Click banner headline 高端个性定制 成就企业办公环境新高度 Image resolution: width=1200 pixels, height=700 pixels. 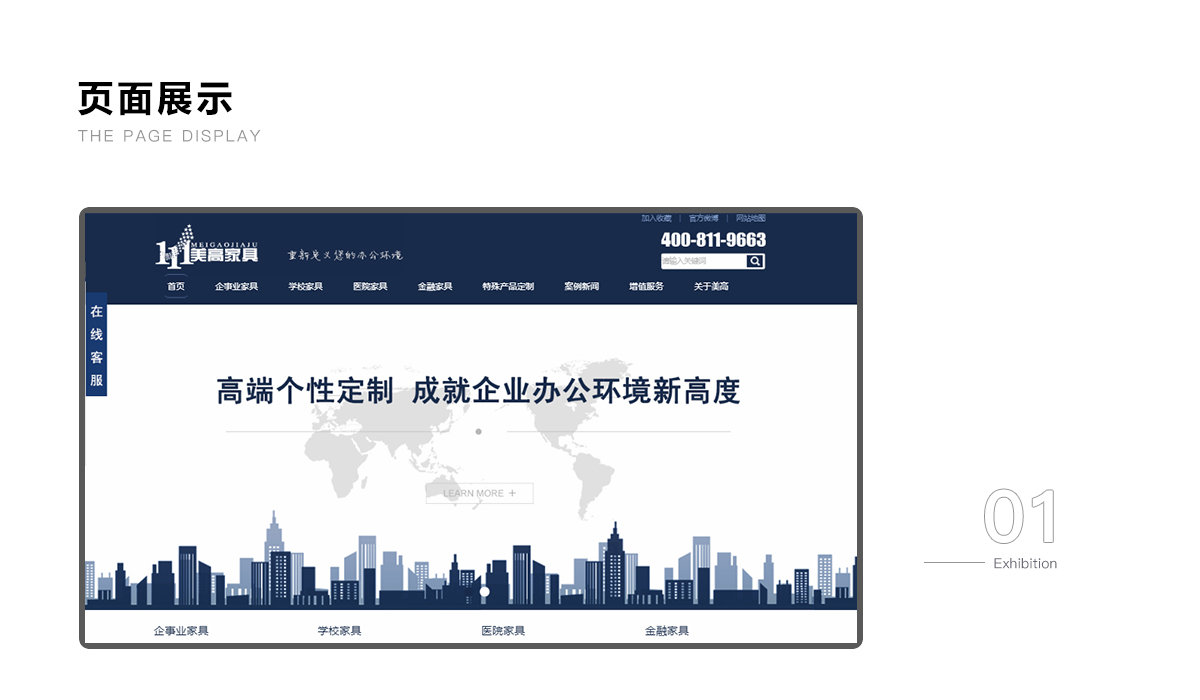tap(478, 391)
